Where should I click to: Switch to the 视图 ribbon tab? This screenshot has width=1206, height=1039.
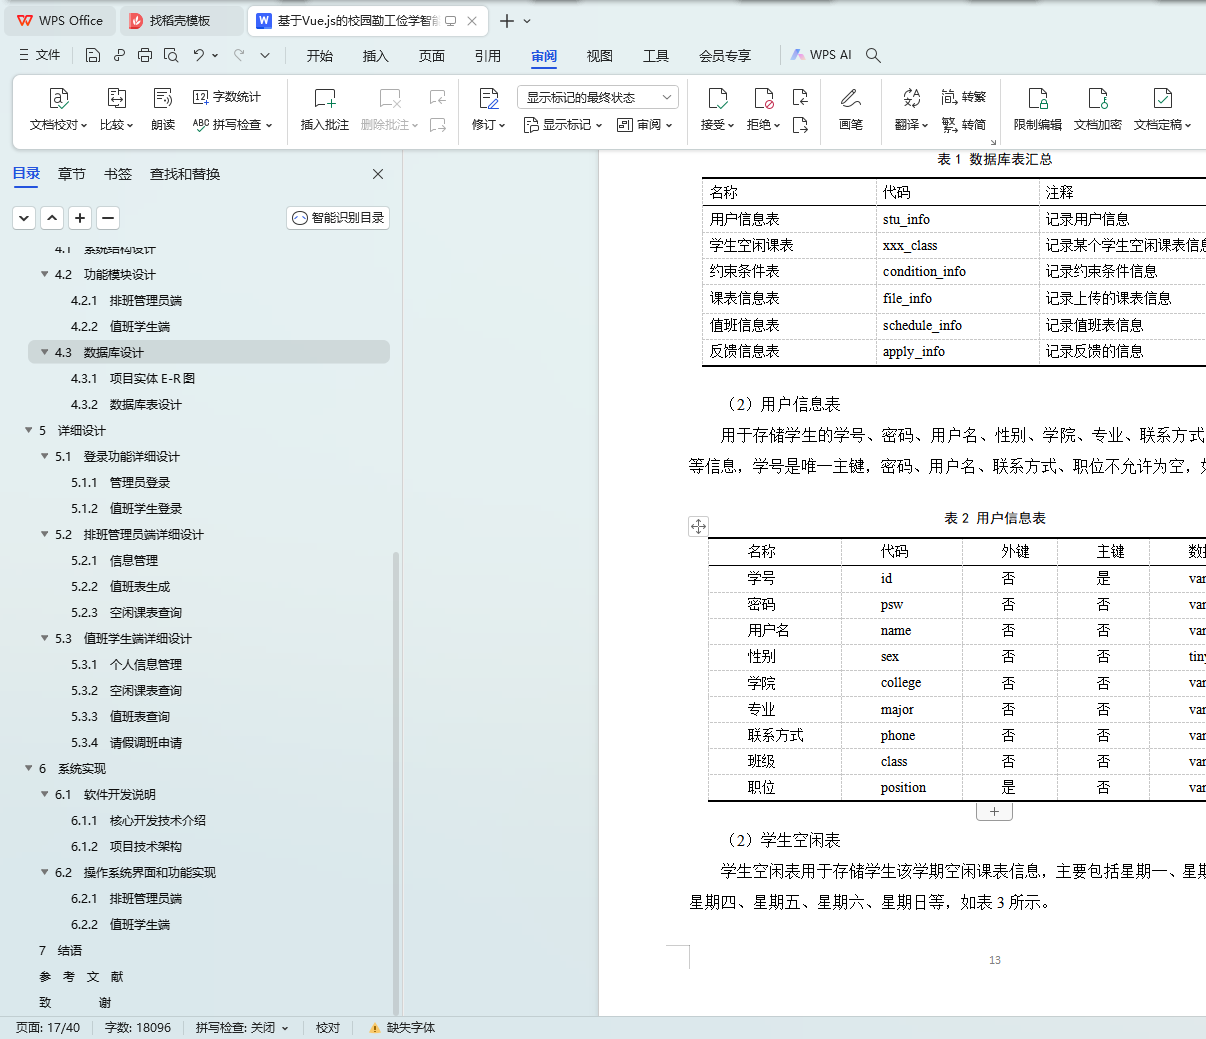[x=600, y=55]
